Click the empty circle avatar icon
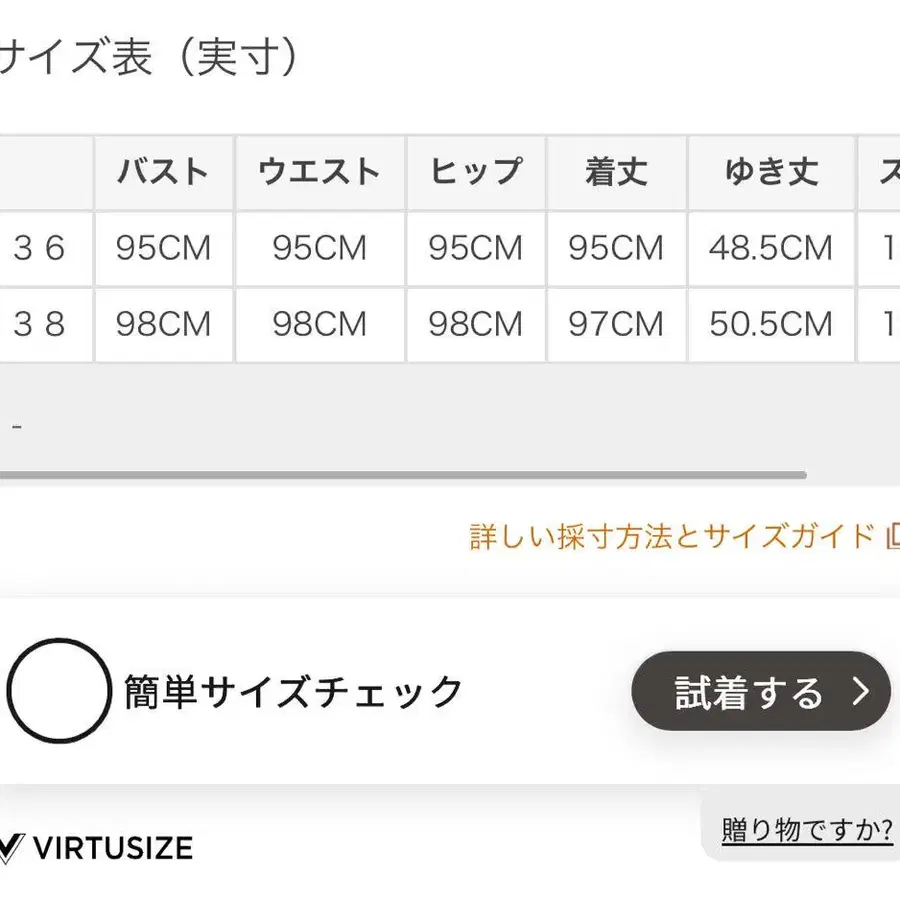Image resolution: width=900 pixels, height=900 pixels. [x=59, y=690]
